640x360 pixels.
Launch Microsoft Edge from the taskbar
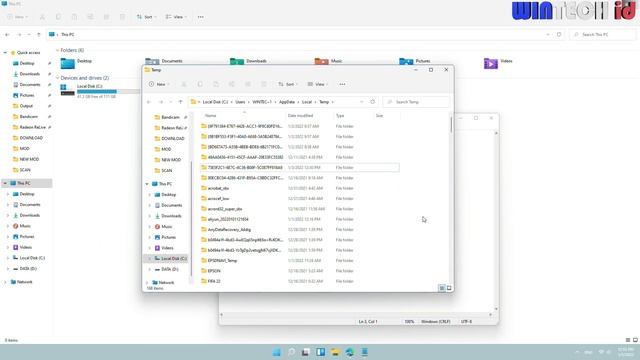pos(350,352)
